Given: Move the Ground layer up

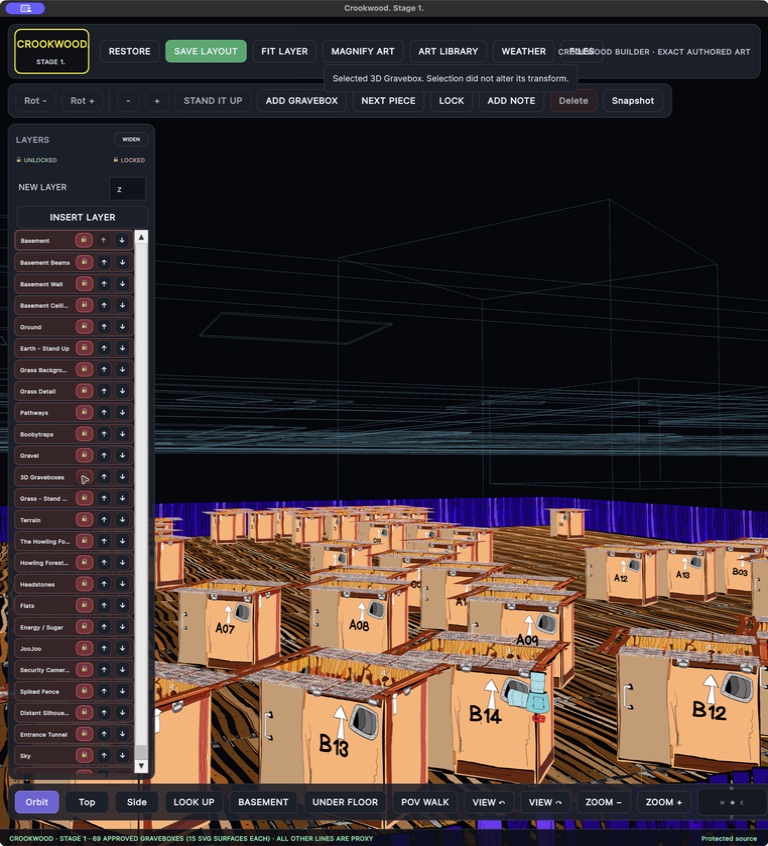Looking at the screenshot, I should [x=104, y=326].
